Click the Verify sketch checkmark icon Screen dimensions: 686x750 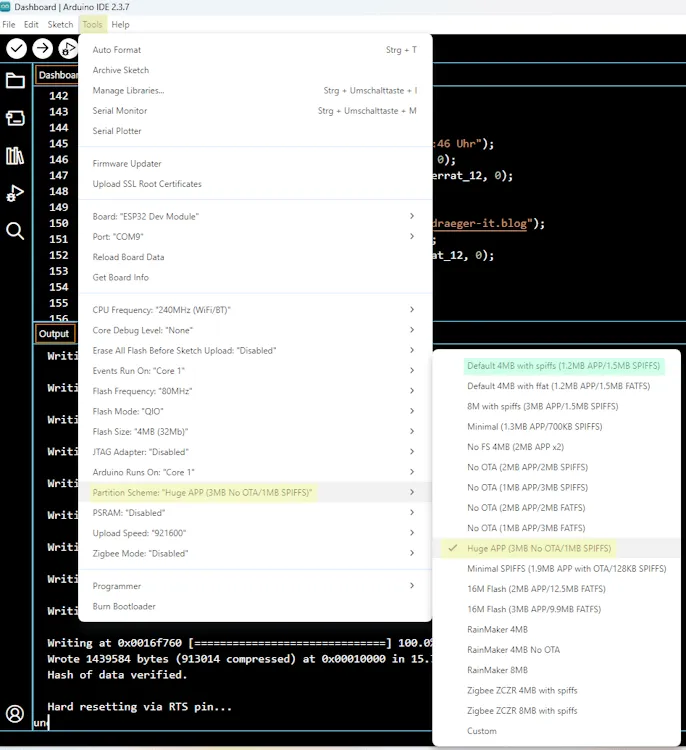tap(16, 48)
